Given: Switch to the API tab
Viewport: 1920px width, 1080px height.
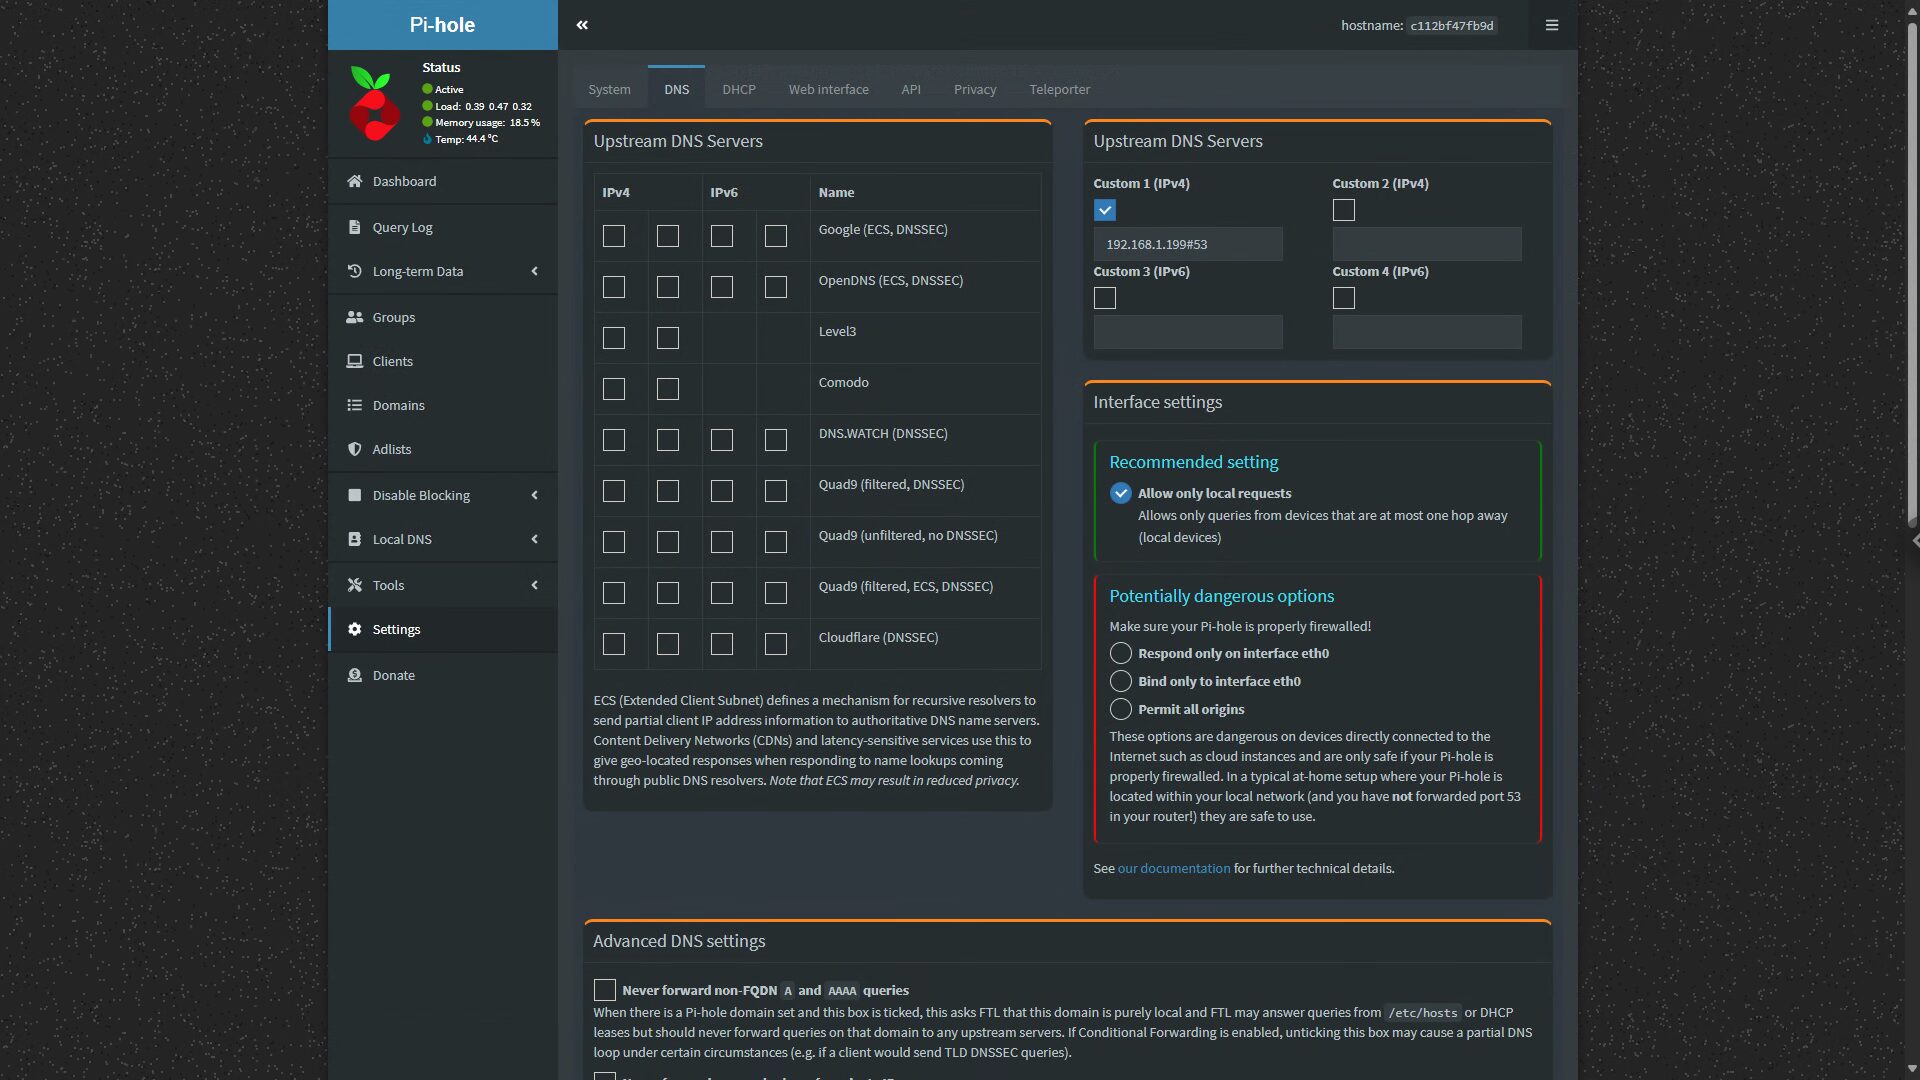Looking at the screenshot, I should point(911,89).
